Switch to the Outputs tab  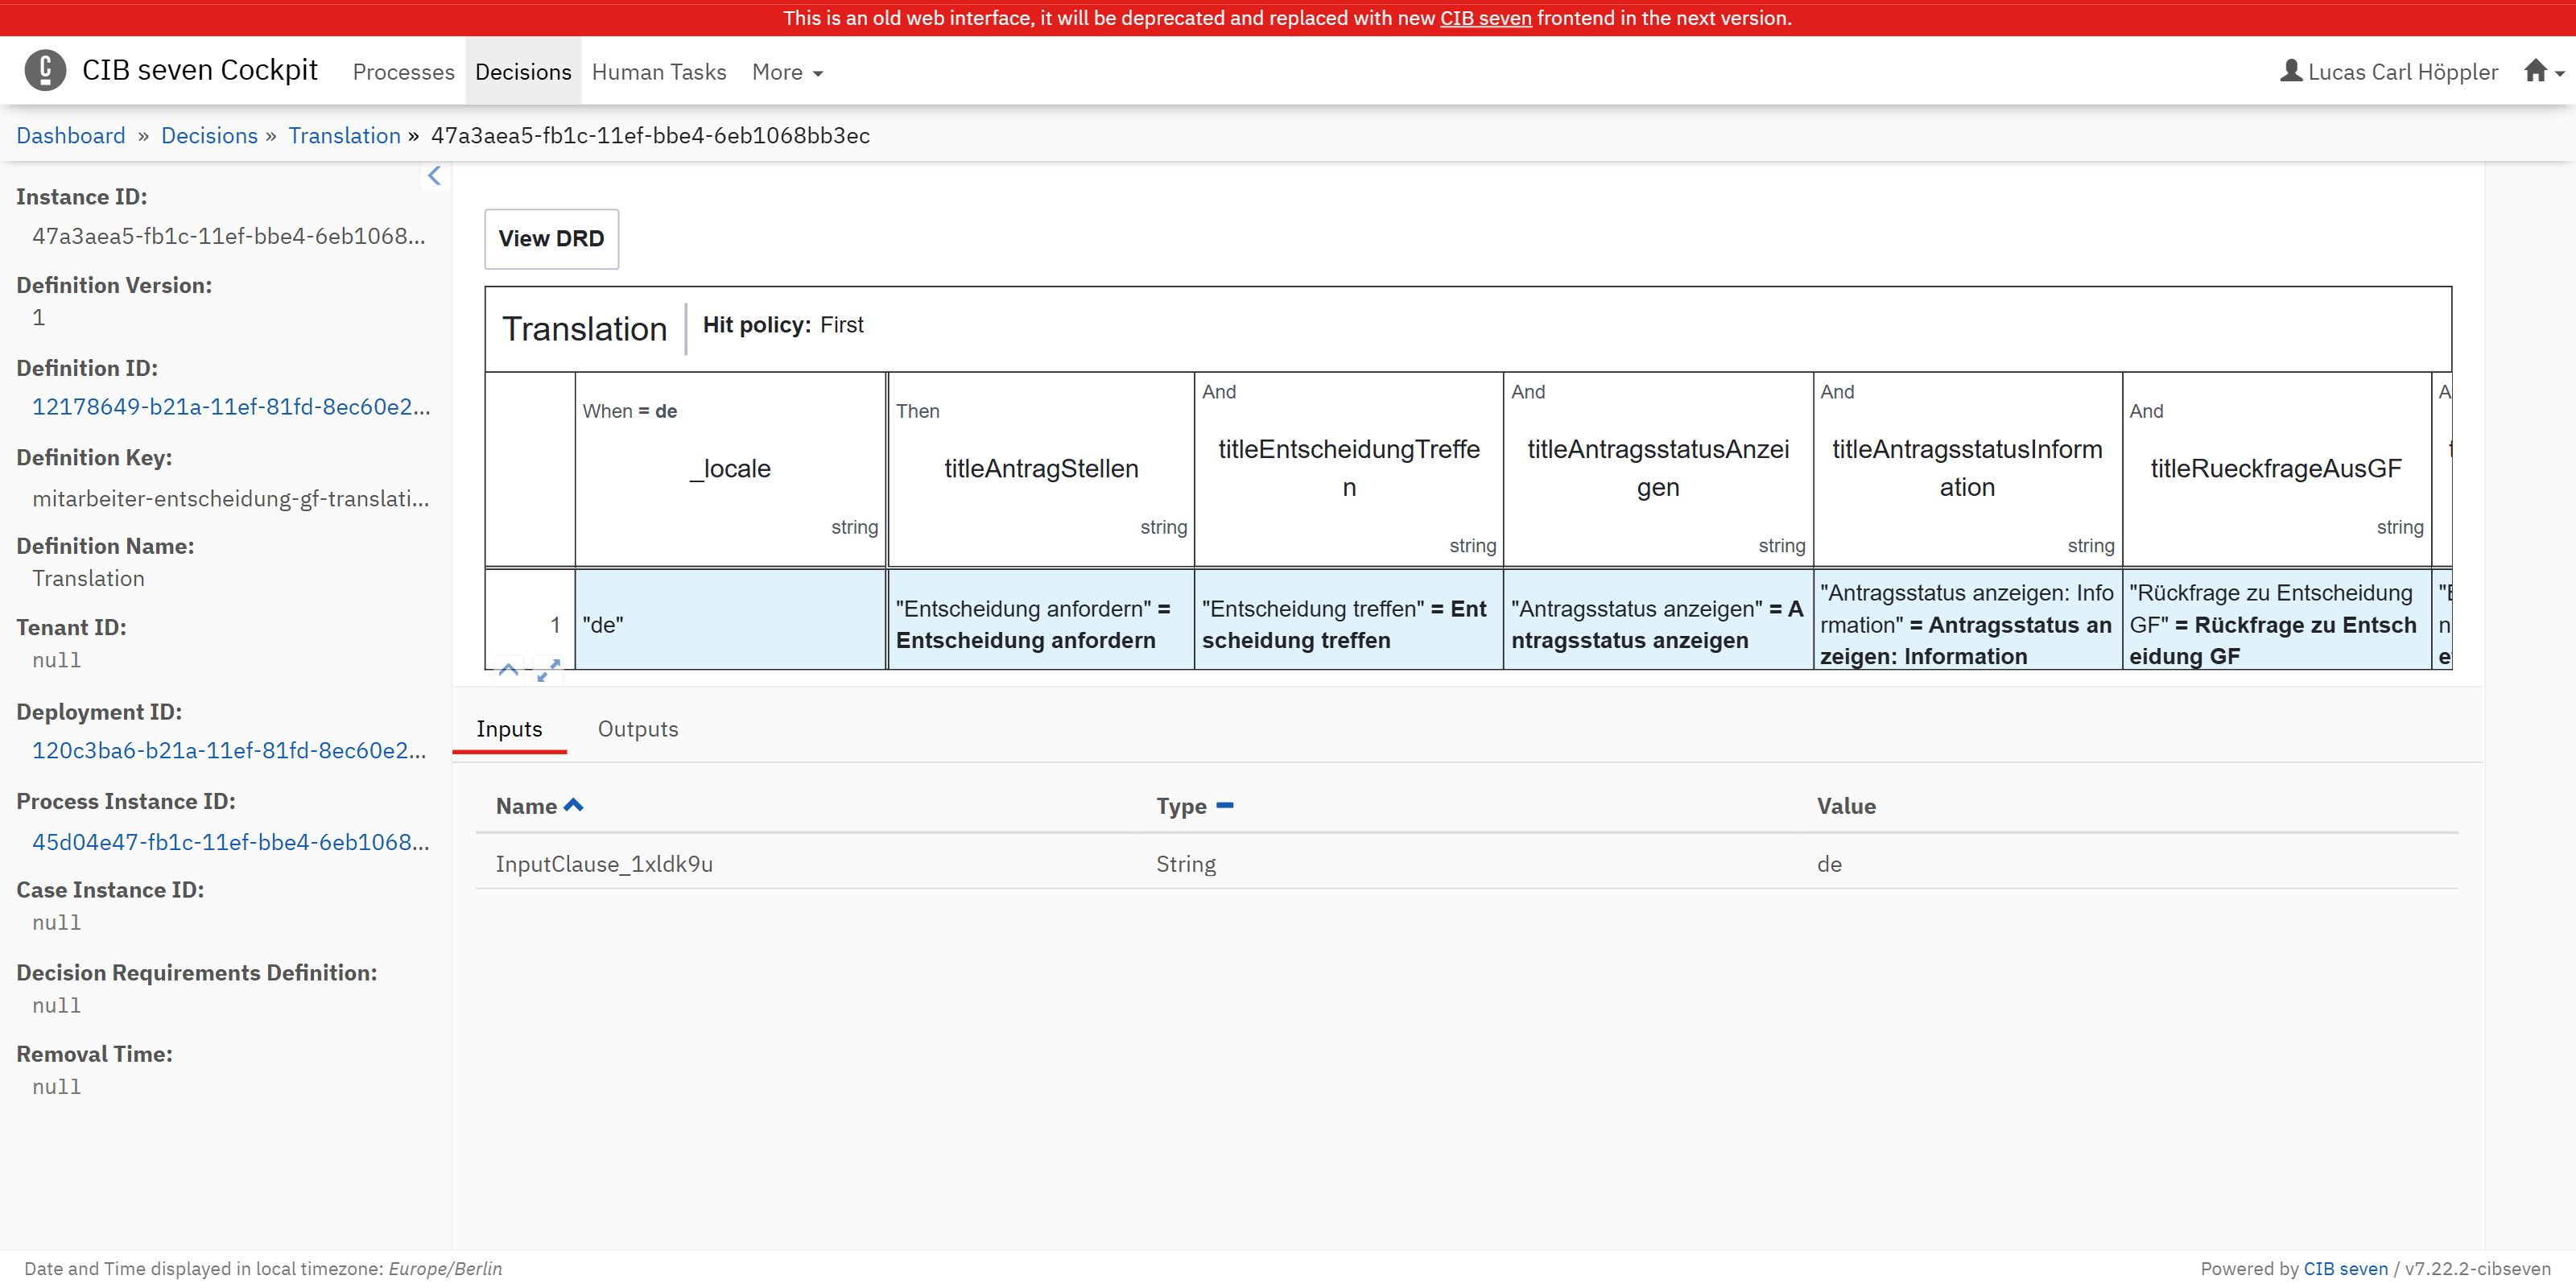pyautogui.click(x=637, y=729)
